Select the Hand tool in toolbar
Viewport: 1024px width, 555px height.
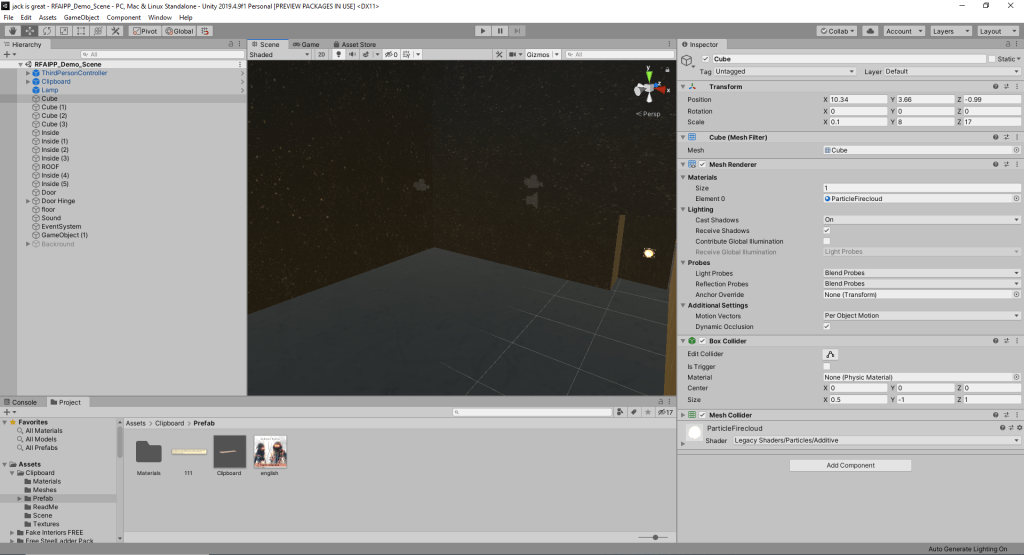[13, 31]
